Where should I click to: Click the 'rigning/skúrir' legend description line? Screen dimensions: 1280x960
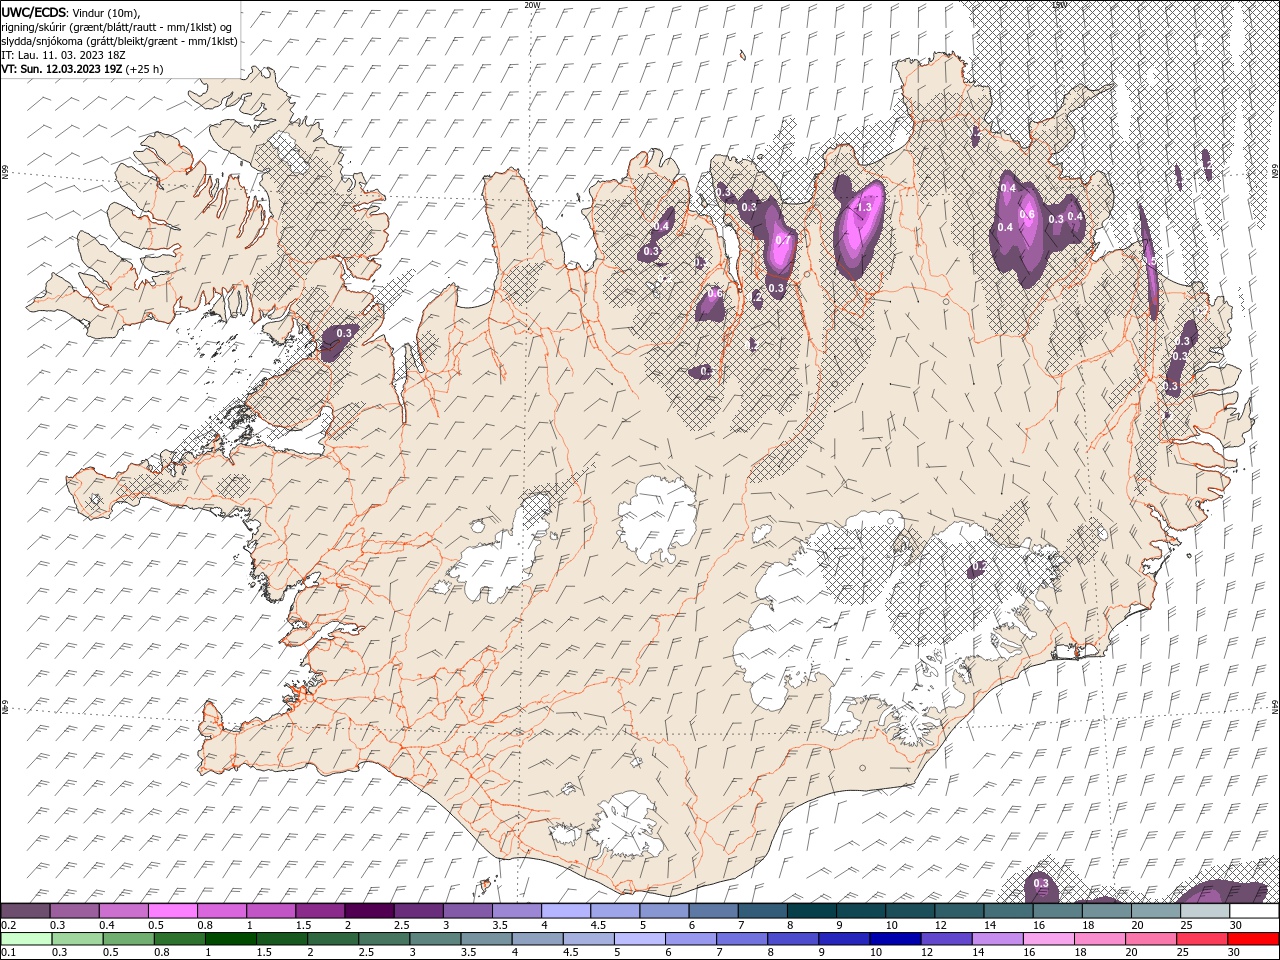pos(117,27)
